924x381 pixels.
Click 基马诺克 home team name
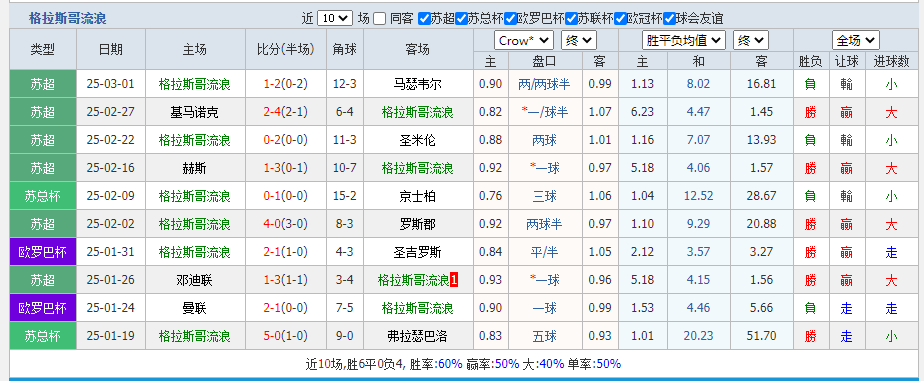[194, 112]
